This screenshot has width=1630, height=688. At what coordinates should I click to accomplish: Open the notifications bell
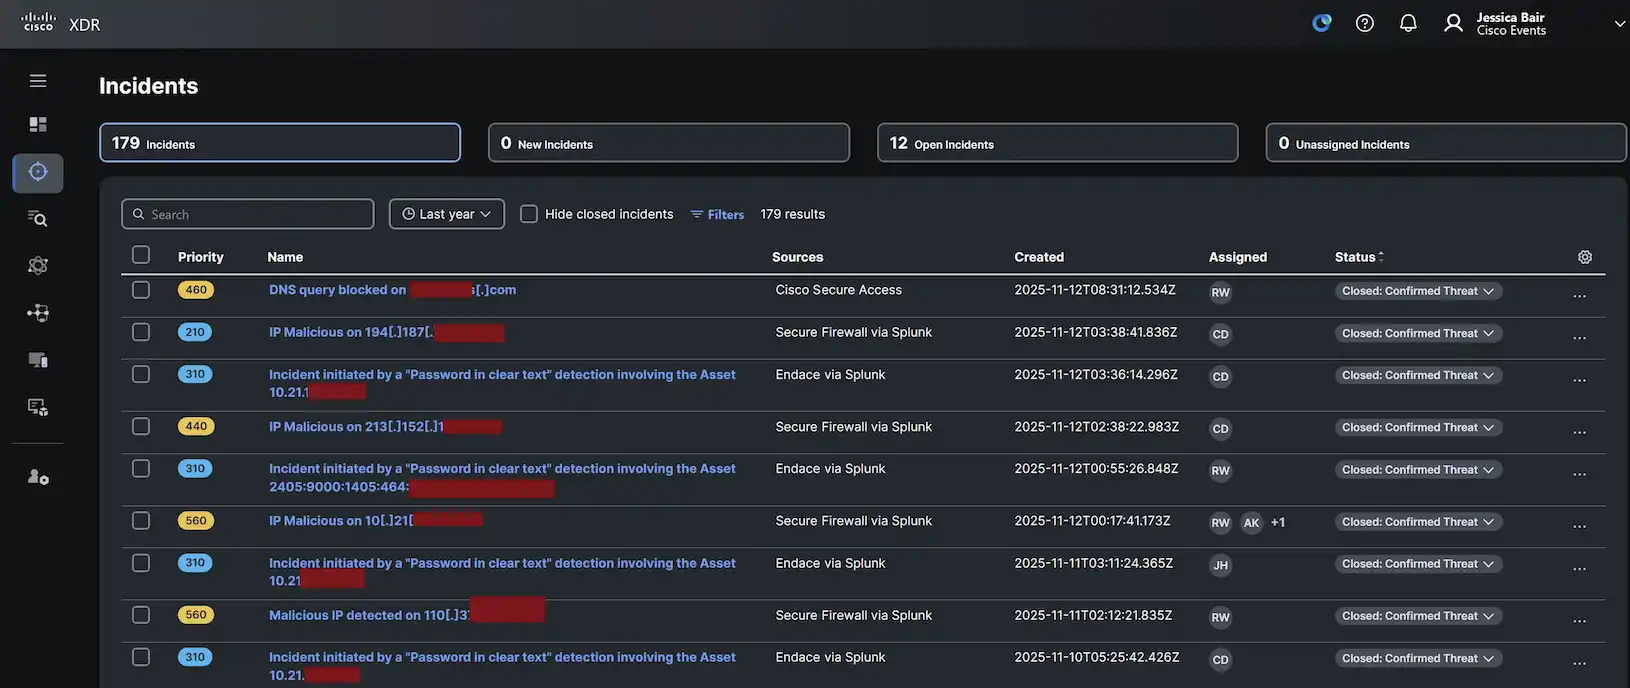1408,23
